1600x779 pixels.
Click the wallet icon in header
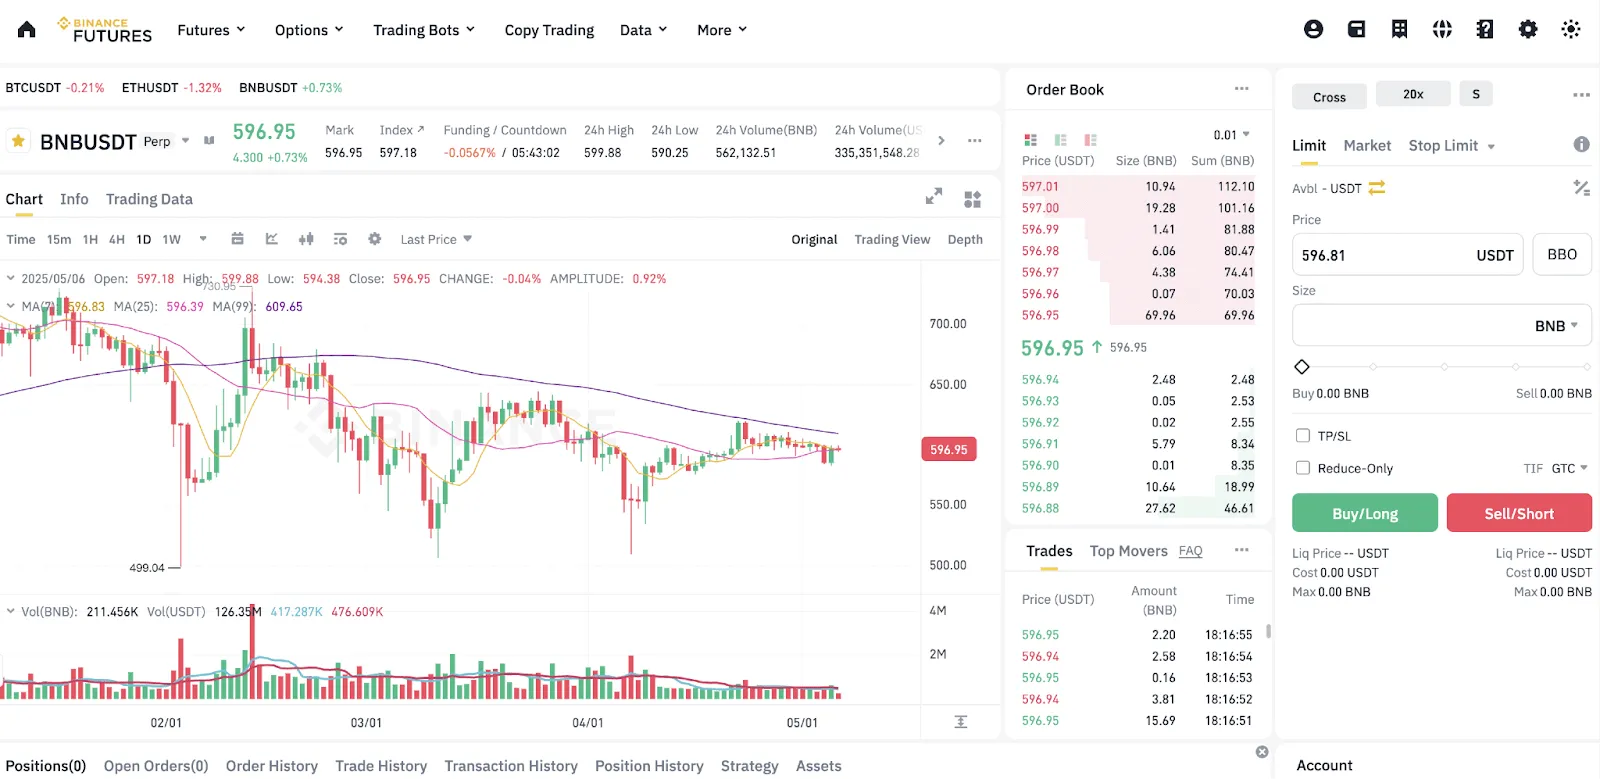pos(1356,30)
